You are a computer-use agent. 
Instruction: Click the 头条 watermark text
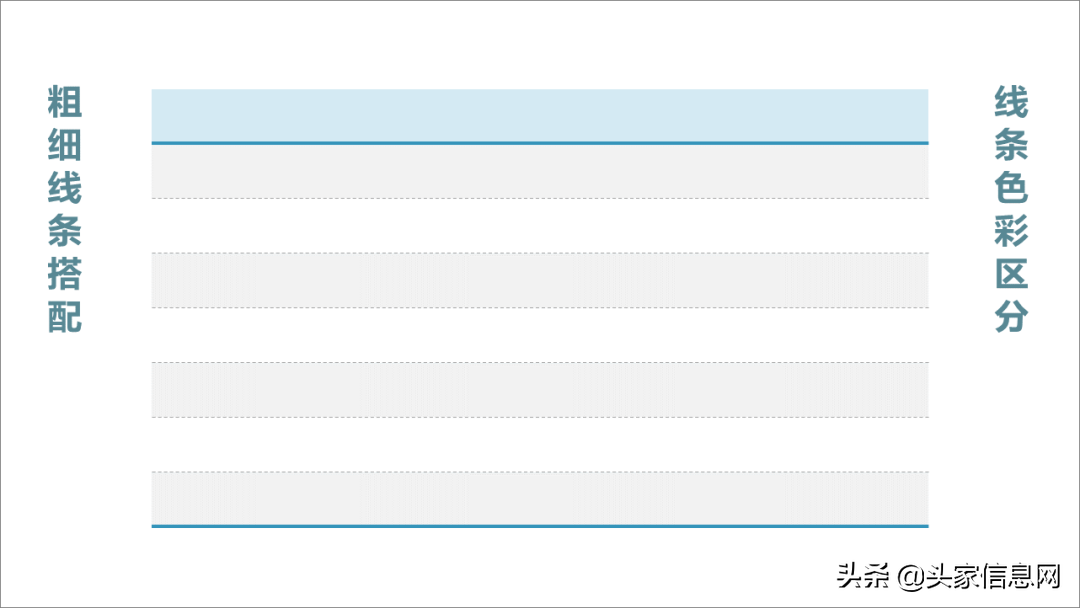(x=863, y=576)
